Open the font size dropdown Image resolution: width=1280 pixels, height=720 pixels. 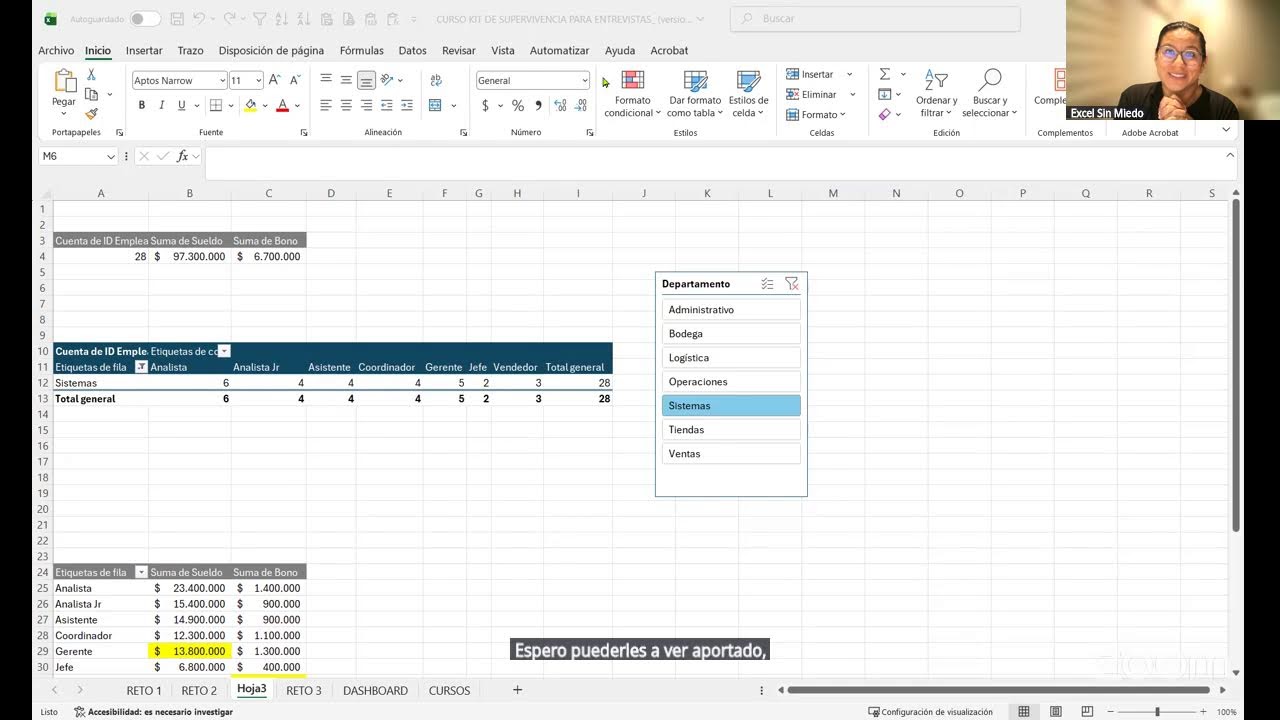(258, 80)
